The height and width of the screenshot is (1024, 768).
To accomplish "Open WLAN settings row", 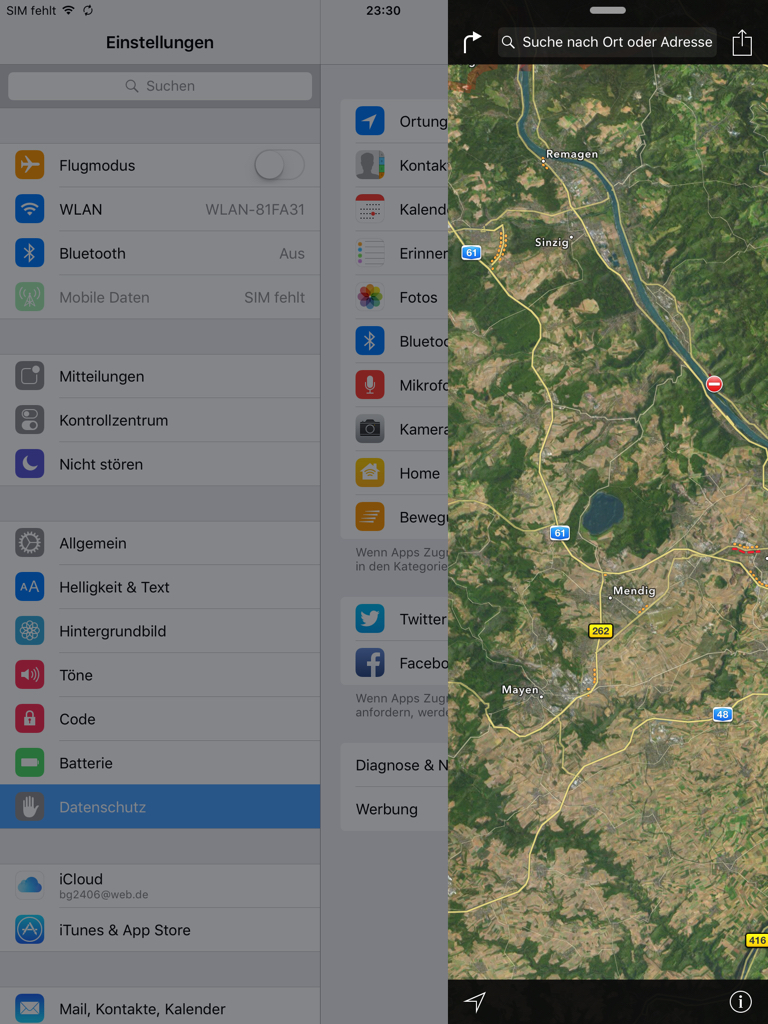I will 160,209.
